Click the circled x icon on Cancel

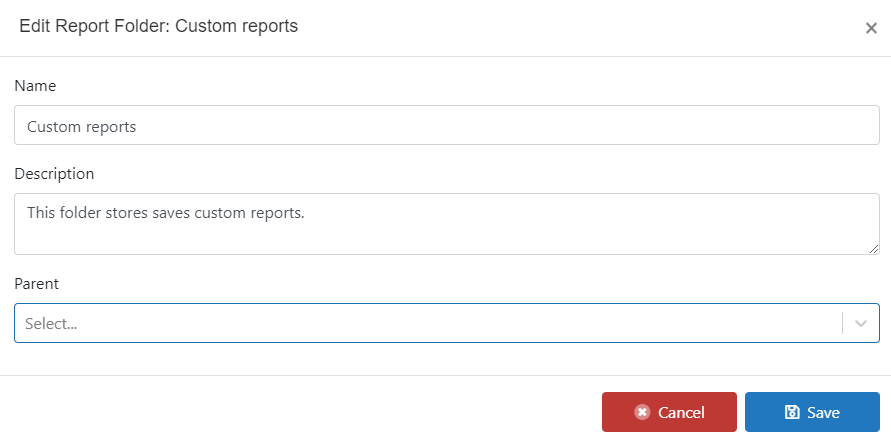[642, 412]
